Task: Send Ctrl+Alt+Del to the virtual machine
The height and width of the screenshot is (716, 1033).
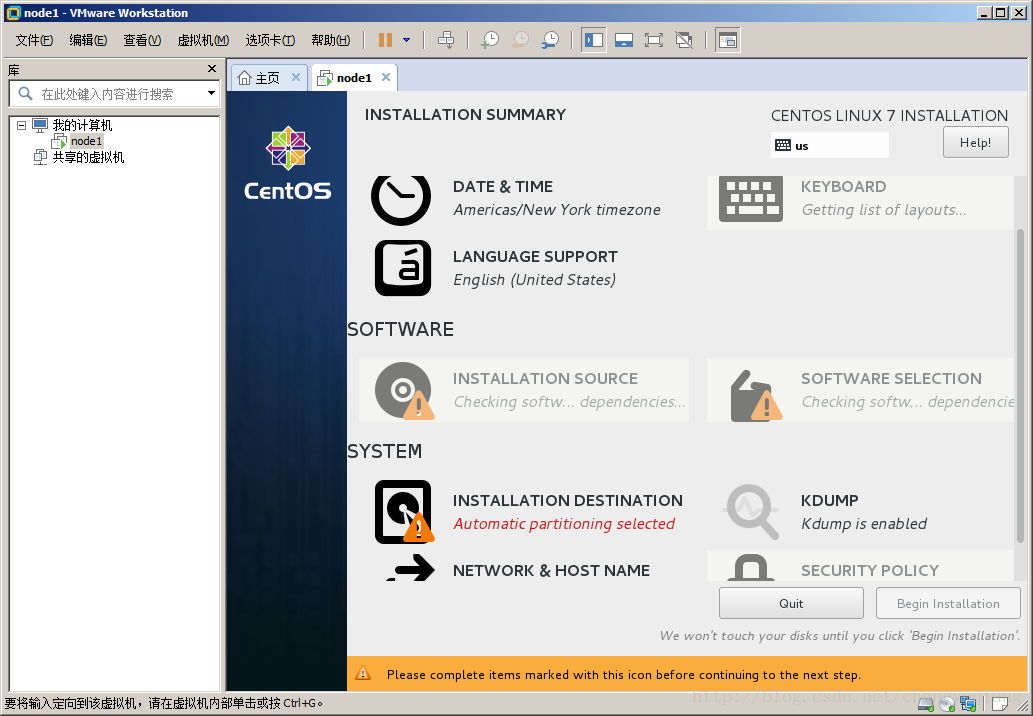Action: (446, 40)
